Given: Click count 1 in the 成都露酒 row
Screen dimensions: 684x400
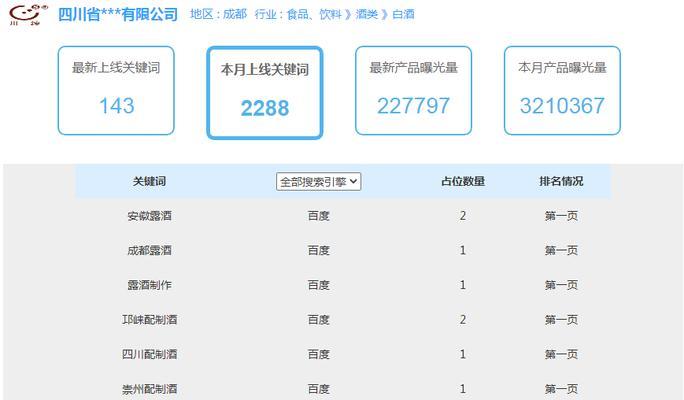Looking at the screenshot, I should click(x=463, y=250).
